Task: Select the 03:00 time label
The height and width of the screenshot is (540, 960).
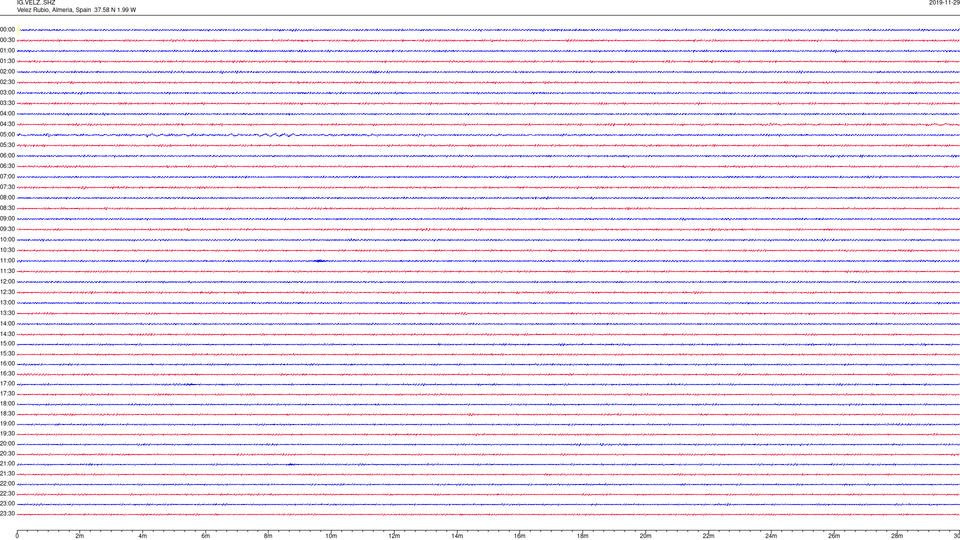Action: pyautogui.click(x=7, y=92)
